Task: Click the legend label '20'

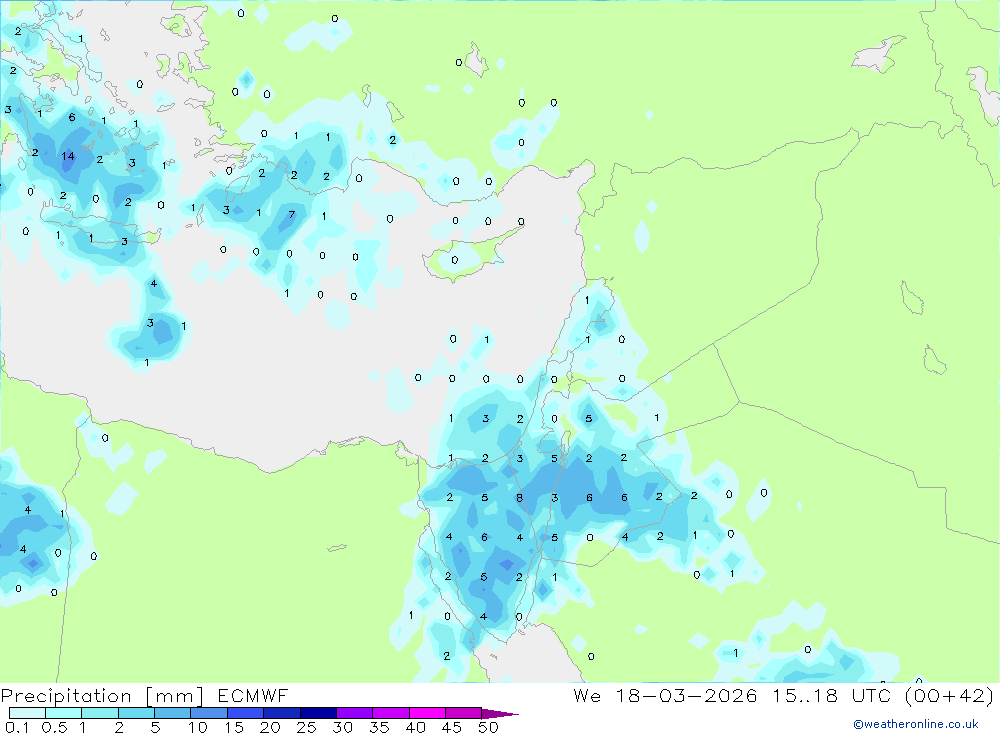Action: coord(270,727)
